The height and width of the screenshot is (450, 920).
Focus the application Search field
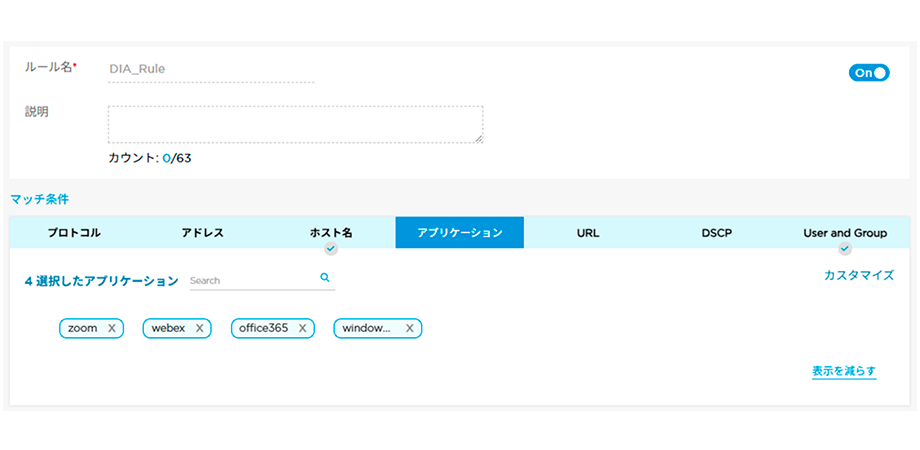pos(250,281)
